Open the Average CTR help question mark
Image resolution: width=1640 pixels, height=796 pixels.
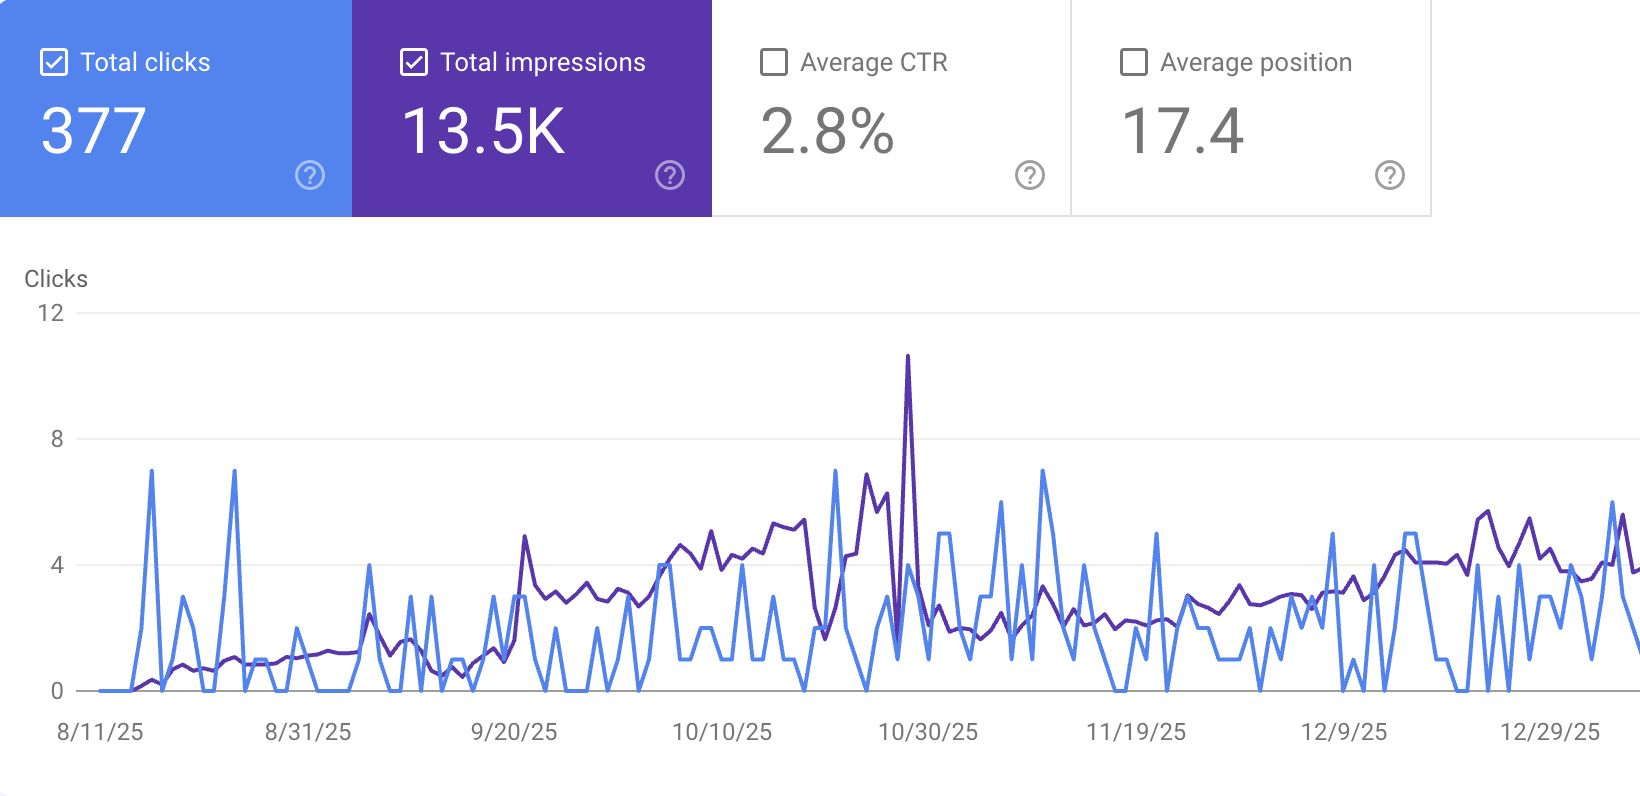1030,175
